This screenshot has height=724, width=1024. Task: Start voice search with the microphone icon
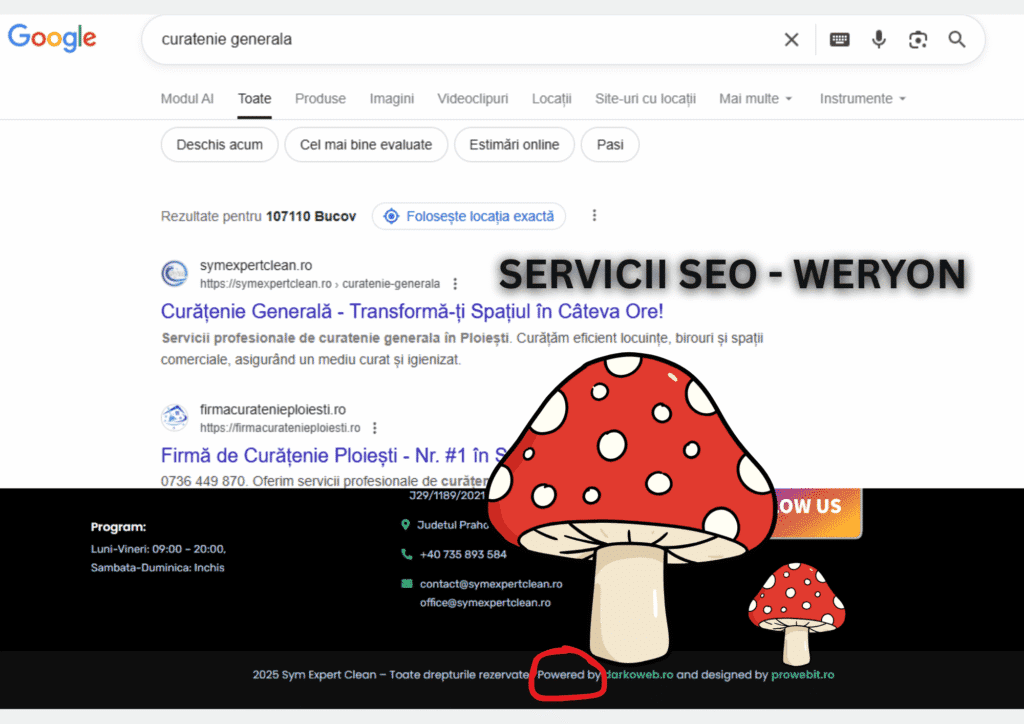point(878,39)
